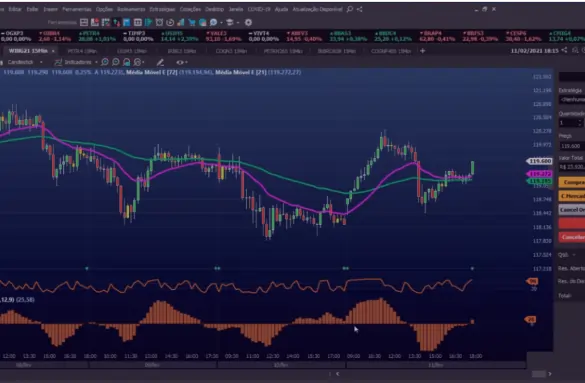Image resolution: width=585 pixels, height=383 pixels.
Task: Click the Quantidade stepper arrows
Action: click(x=580, y=123)
